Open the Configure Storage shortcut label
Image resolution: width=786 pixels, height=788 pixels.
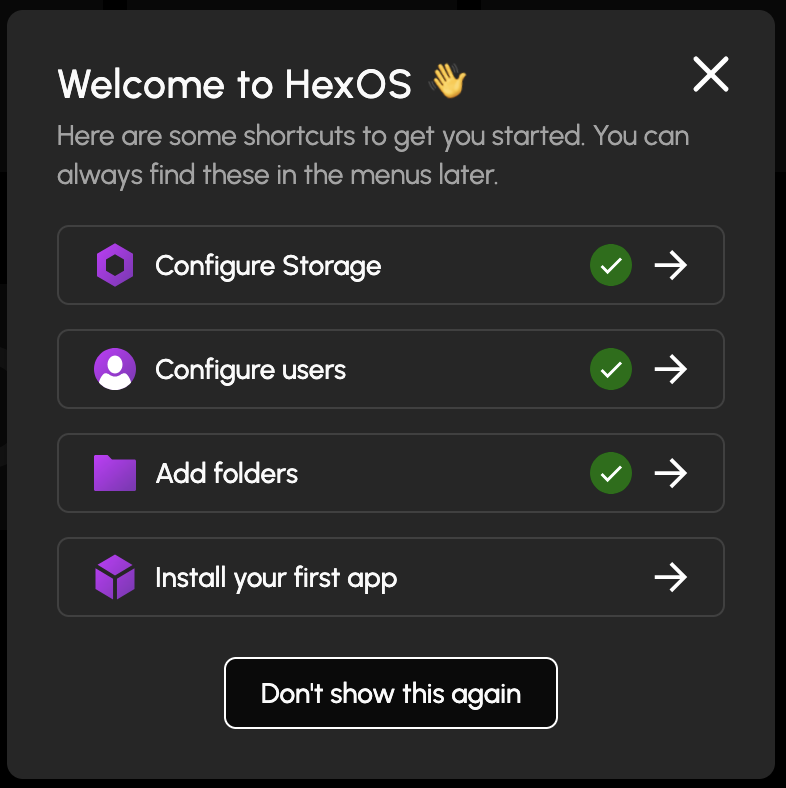[x=268, y=266]
